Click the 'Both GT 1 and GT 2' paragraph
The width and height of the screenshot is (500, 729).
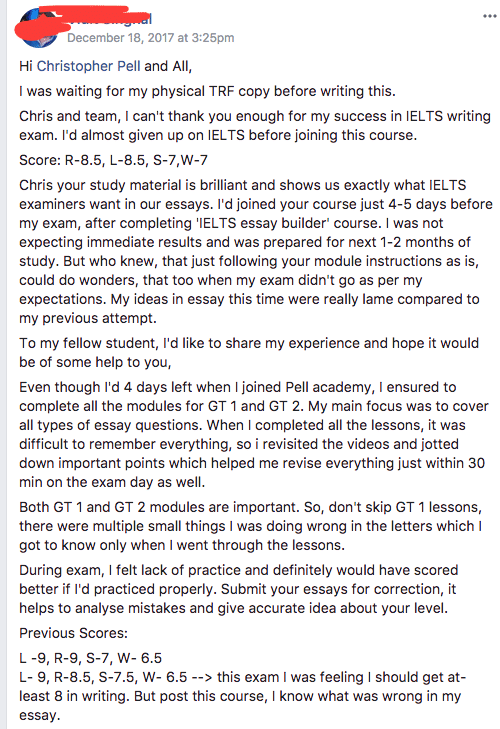[x=251, y=526]
